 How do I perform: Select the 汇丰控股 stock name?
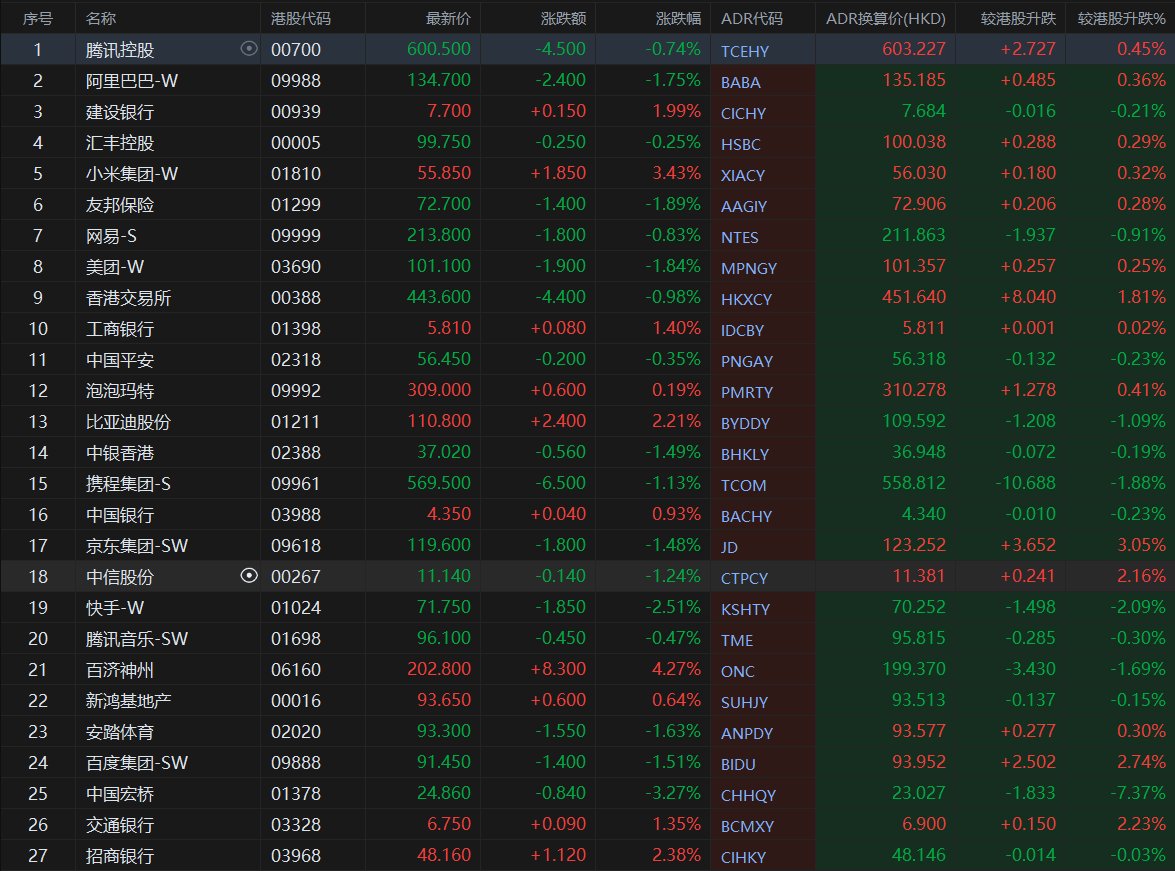(120, 142)
